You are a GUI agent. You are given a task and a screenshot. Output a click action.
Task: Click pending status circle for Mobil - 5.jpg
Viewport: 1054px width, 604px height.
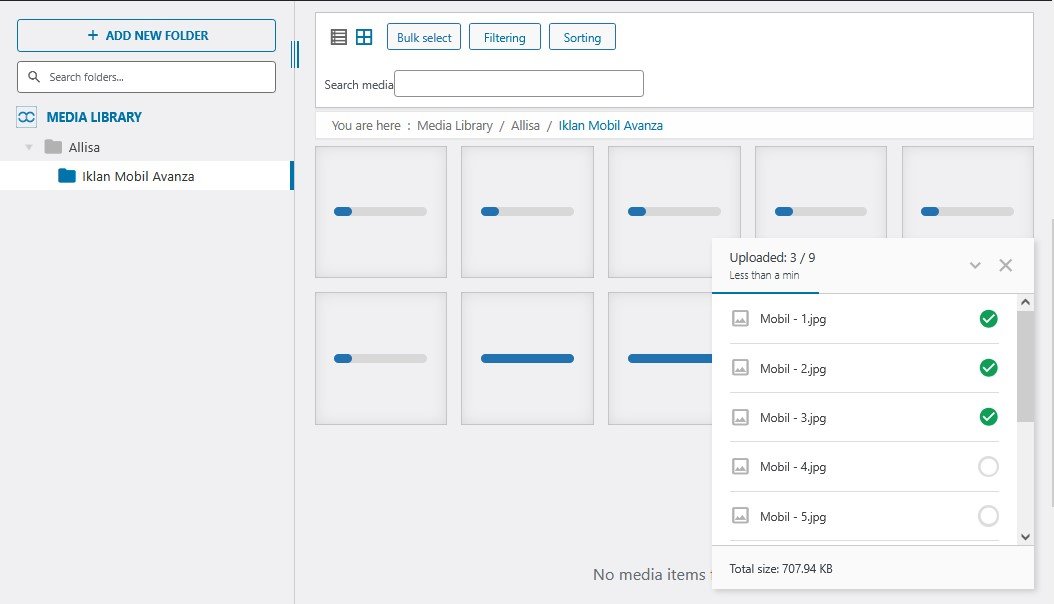point(988,516)
